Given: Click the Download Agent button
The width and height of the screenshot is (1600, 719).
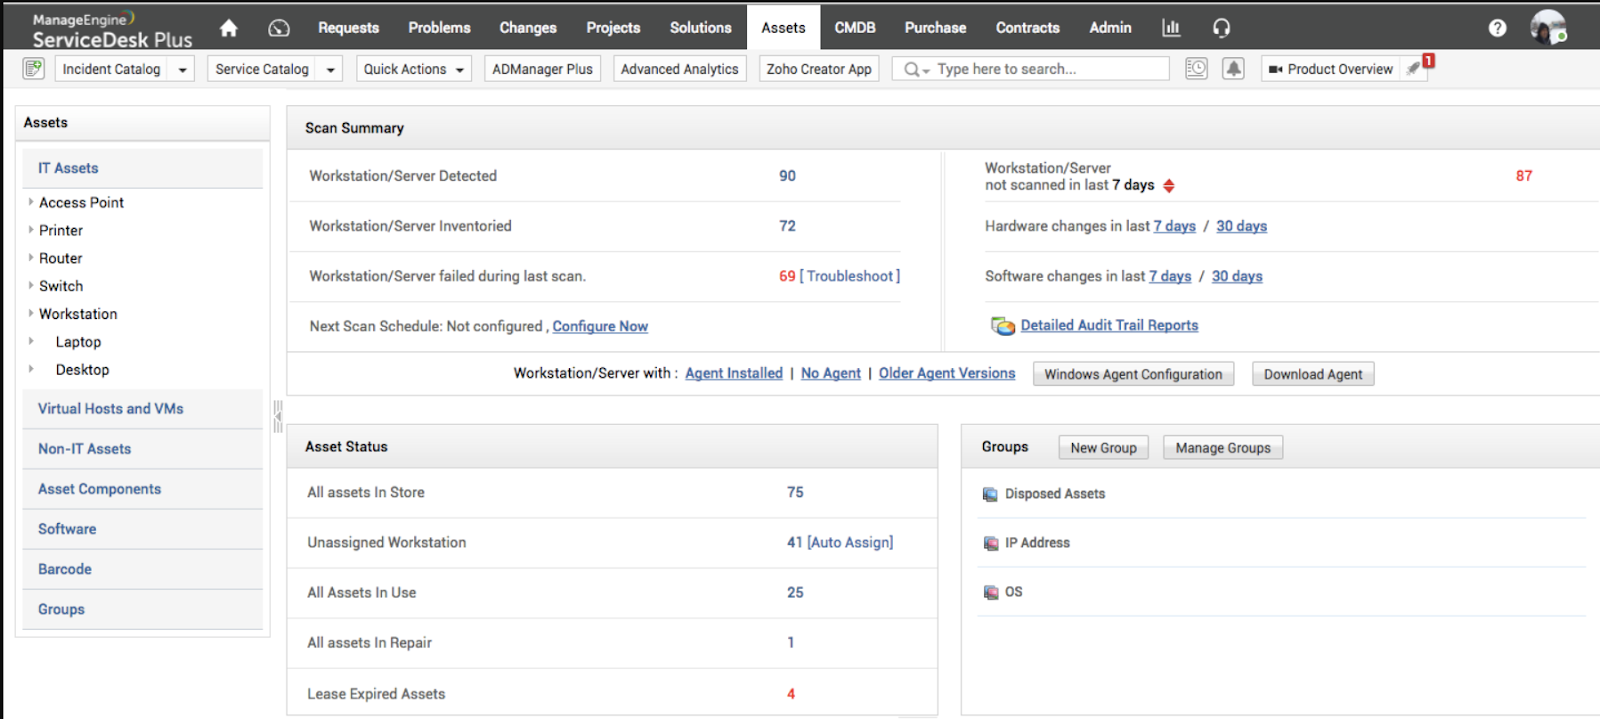Looking at the screenshot, I should (x=1313, y=374).
